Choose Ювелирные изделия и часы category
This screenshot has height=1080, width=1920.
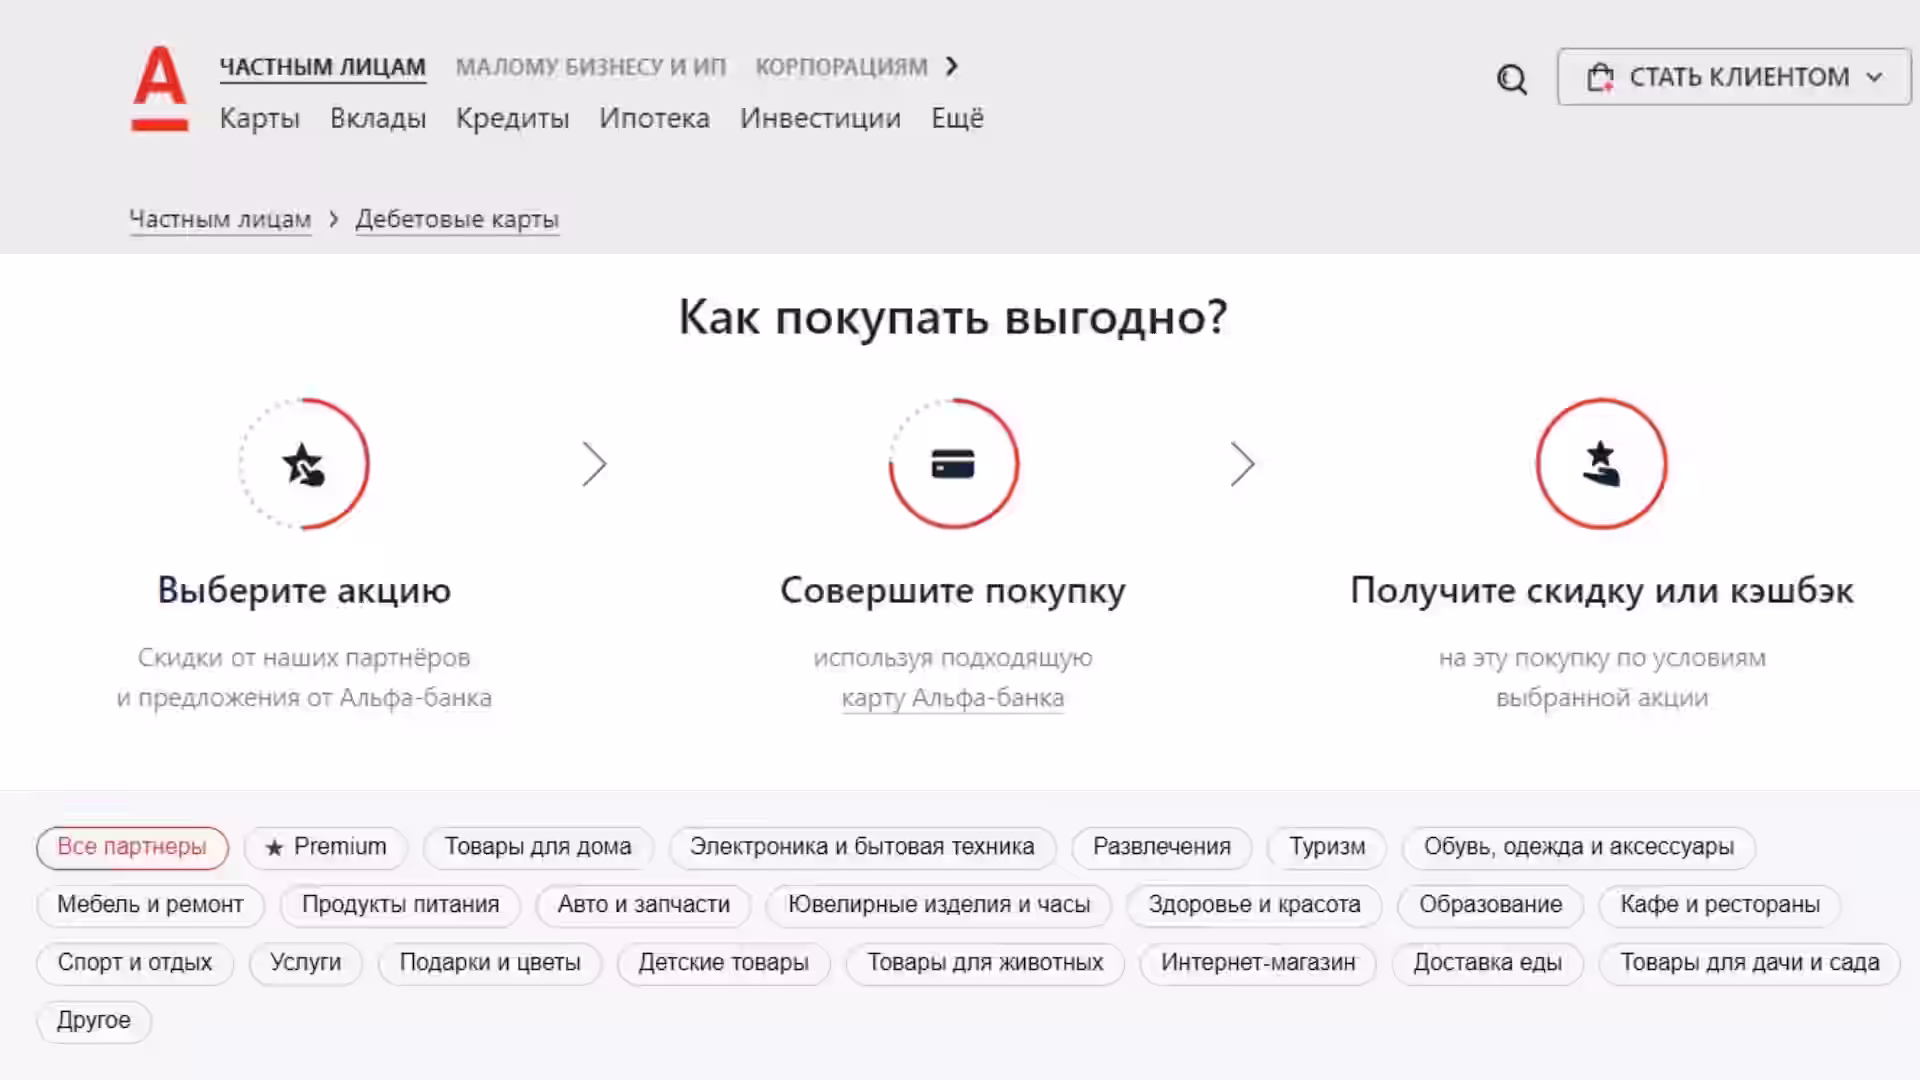tap(938, 905)
